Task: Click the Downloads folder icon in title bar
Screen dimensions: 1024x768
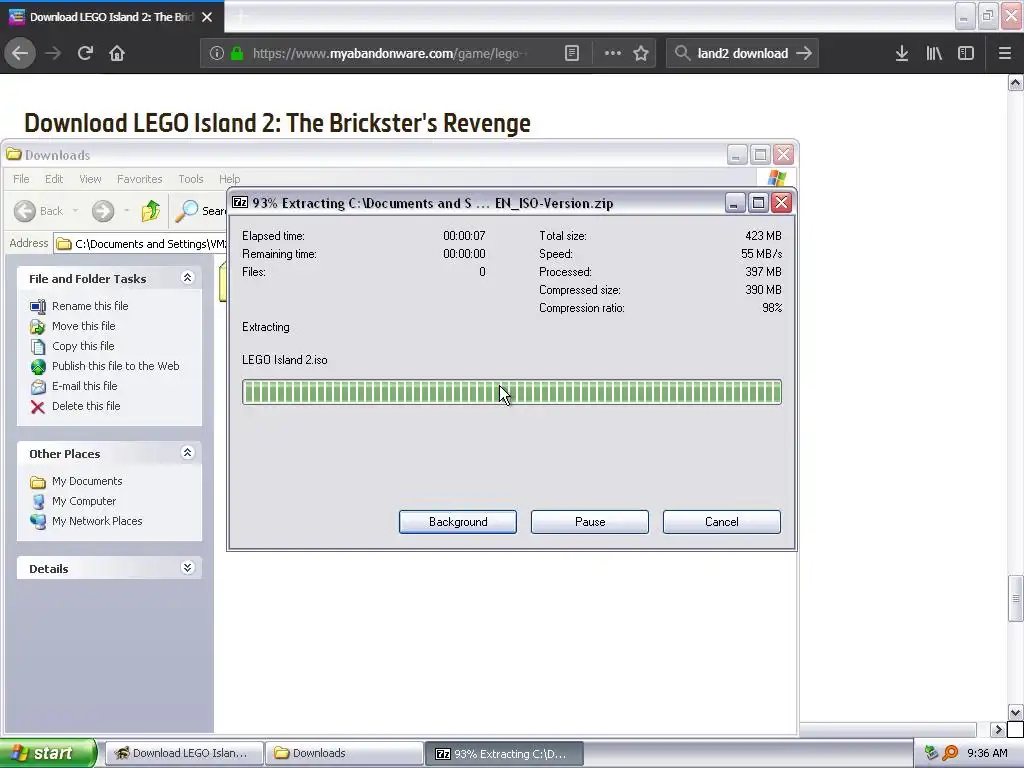Action: click(14, 155)
